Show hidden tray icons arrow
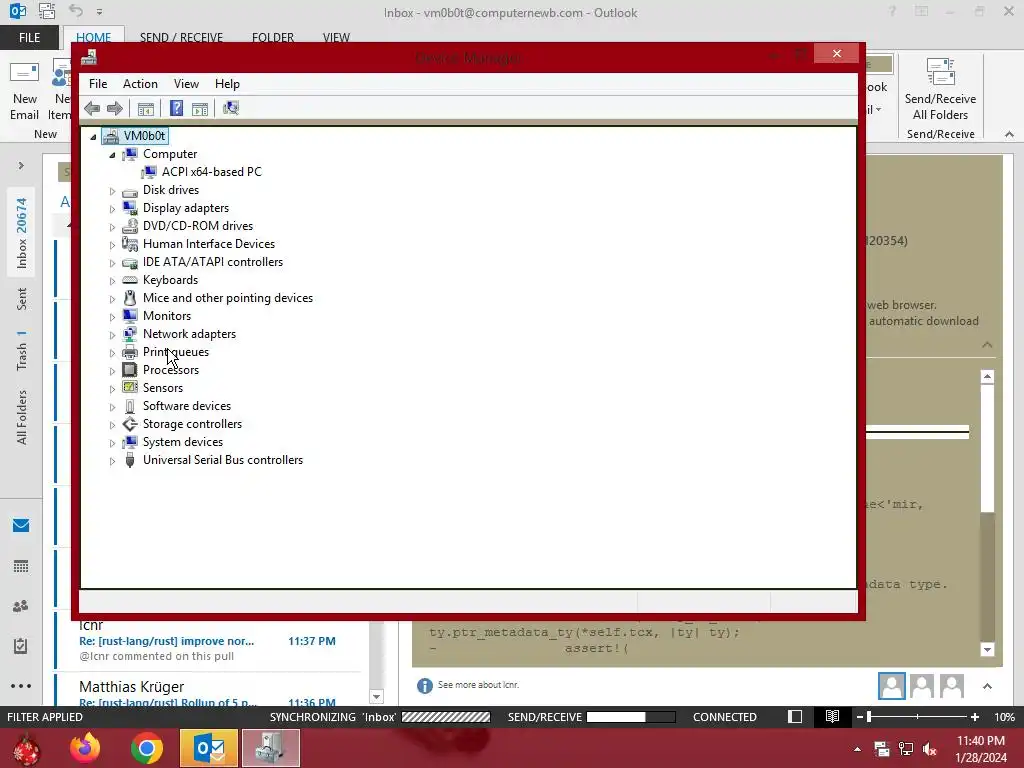 [857, 749]
